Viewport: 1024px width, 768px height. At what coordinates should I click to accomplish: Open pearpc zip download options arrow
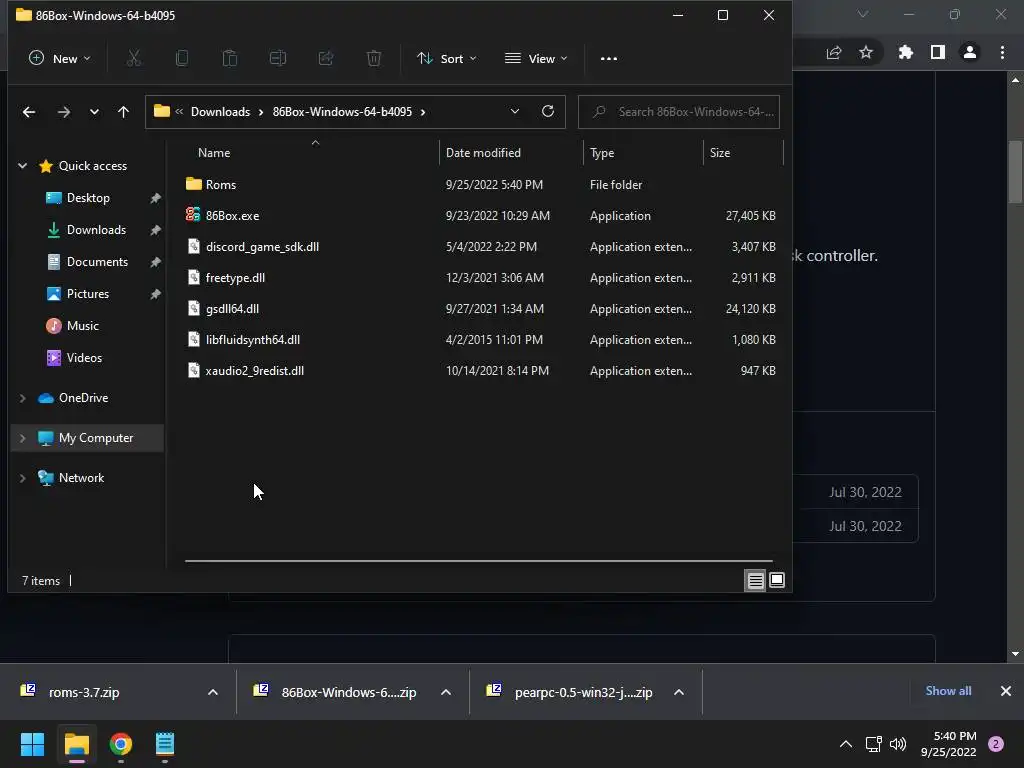(679, 692)
